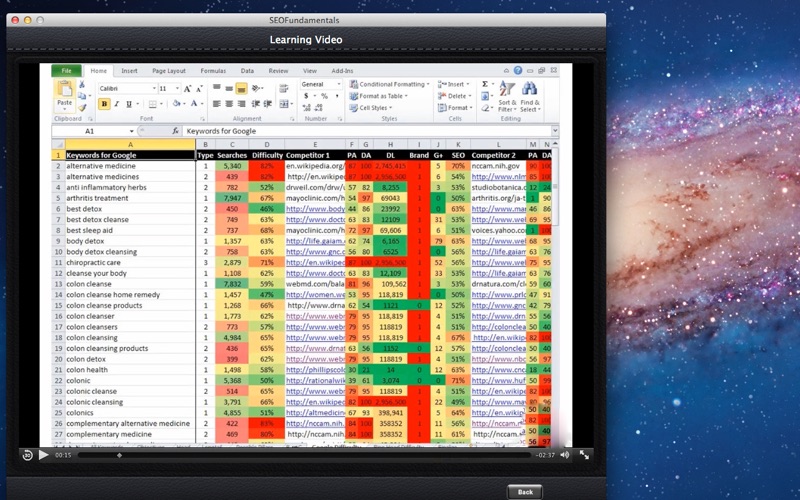Open the http://altmedicine link in colonics row
Image resolution: width=800 pixels, height=500 pixels.
[315, 413]
